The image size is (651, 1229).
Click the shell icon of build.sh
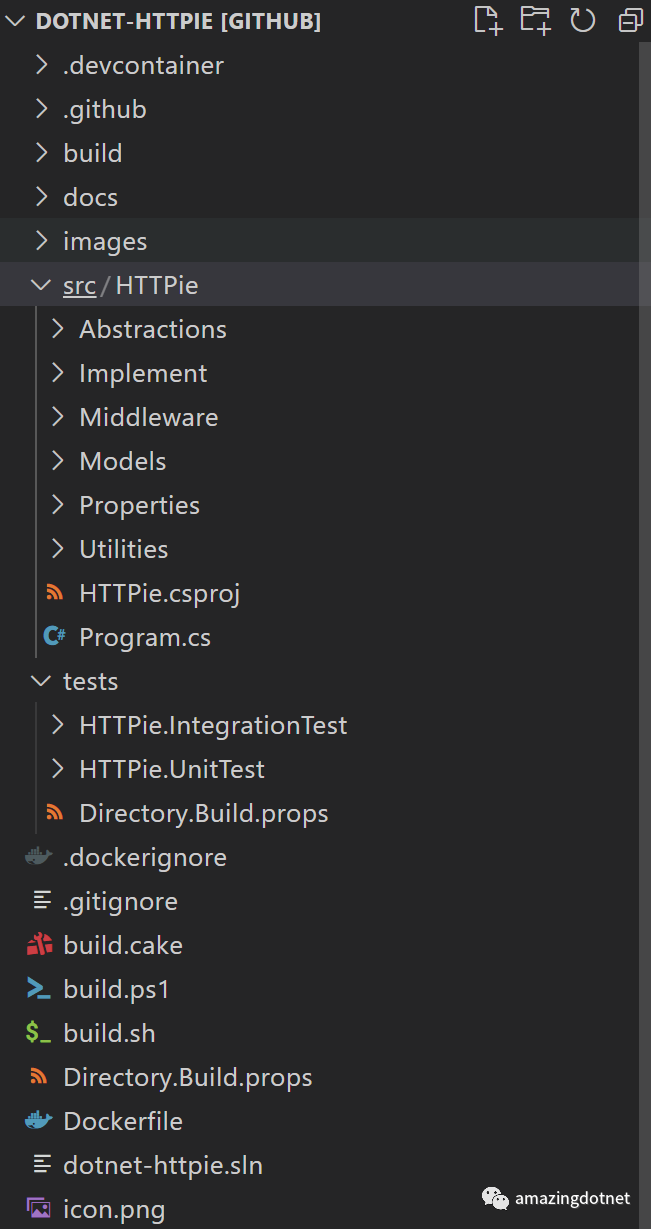pyautogui.click(x=39, y=1033)
